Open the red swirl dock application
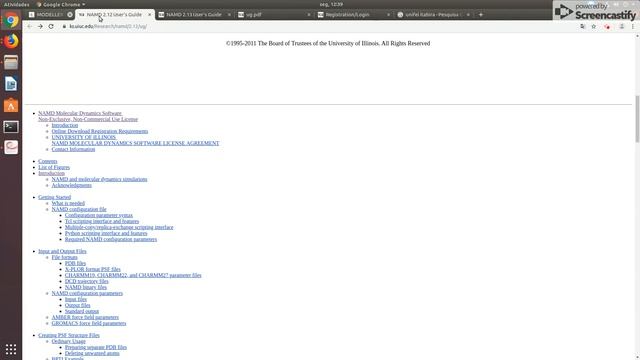This screenshot has height=360, width=640. [x=11, y=147]
